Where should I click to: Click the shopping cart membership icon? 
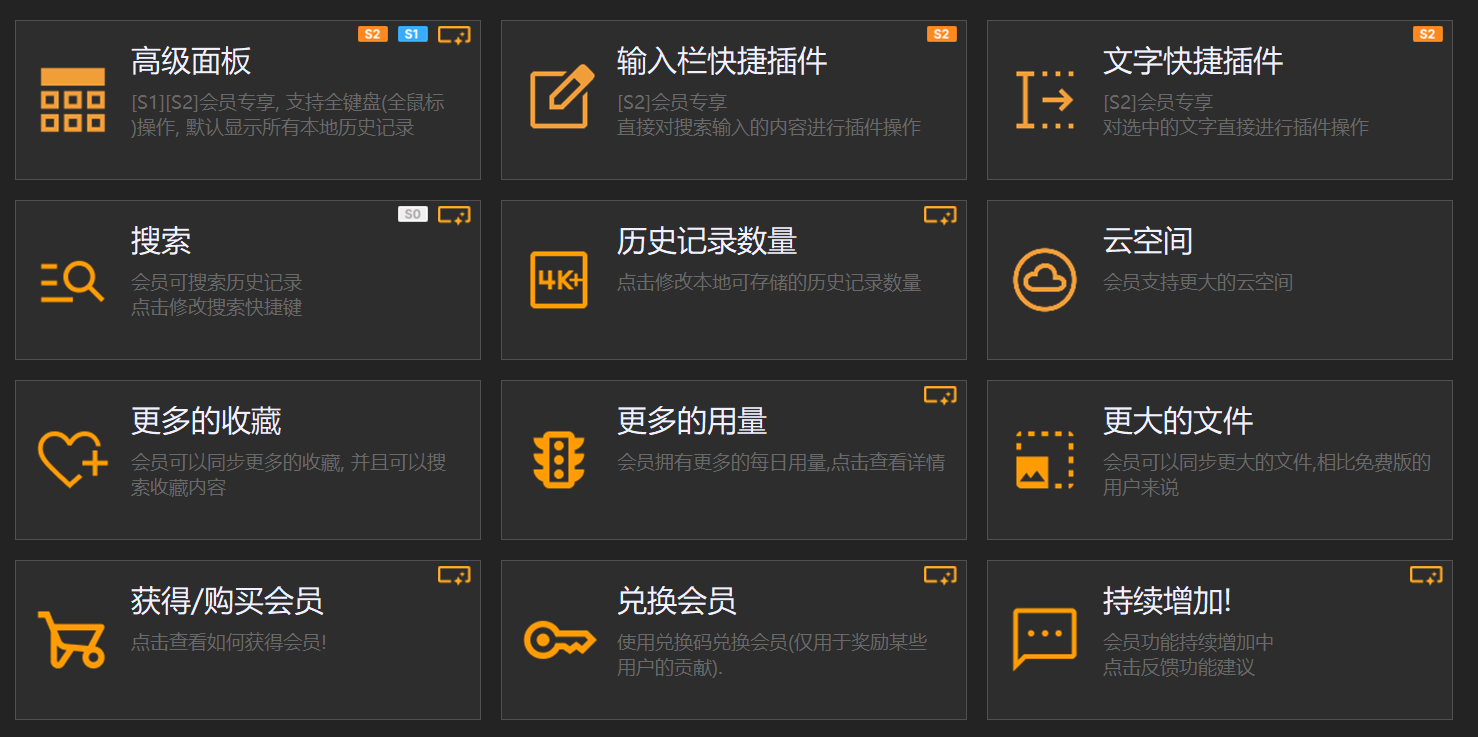(72, 639)
